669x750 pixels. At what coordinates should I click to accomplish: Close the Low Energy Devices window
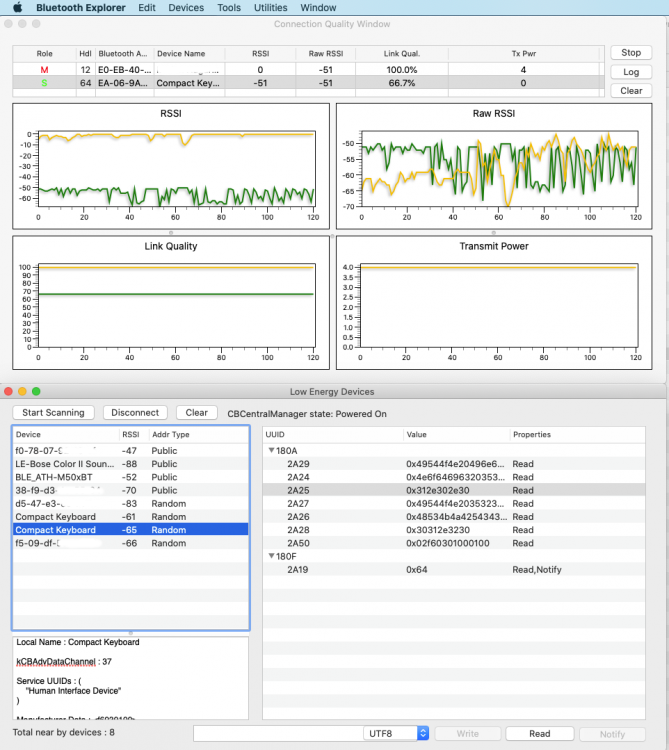(x=9, y=391)
